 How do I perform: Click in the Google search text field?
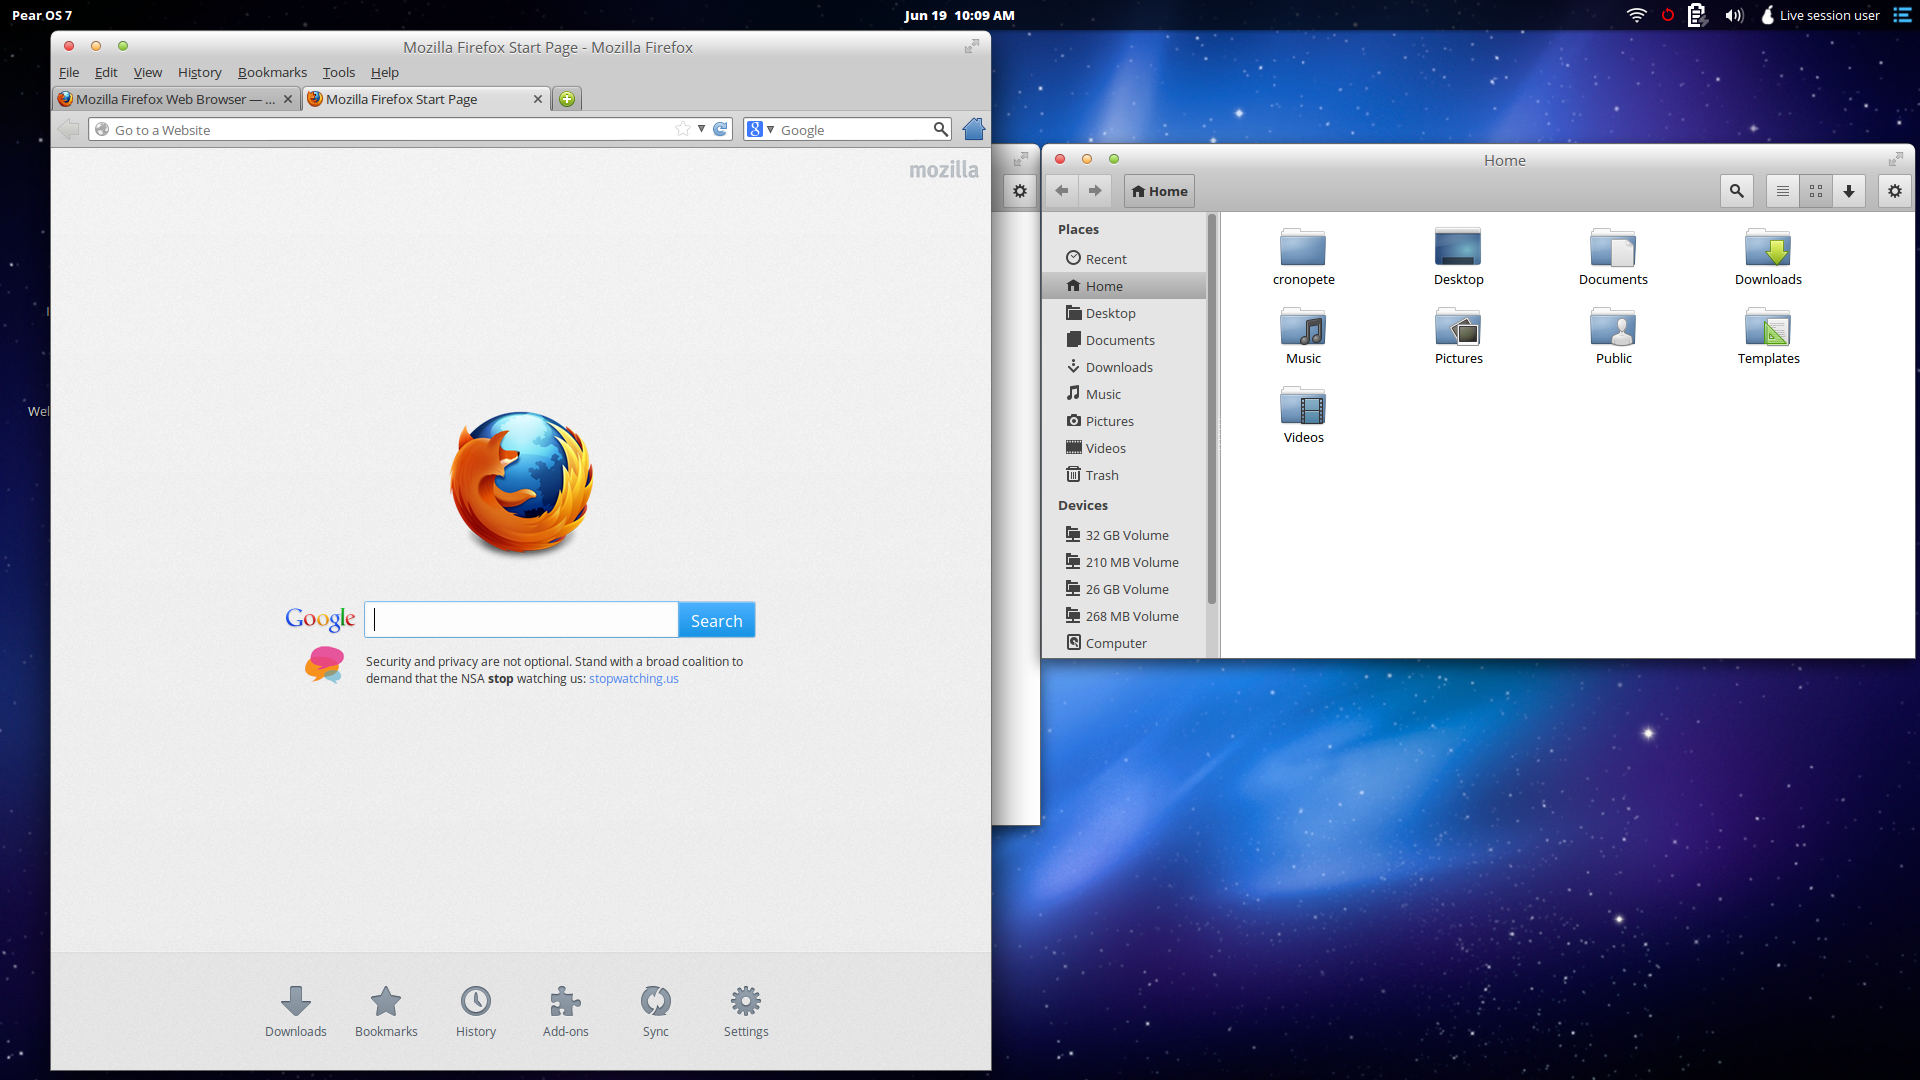tap(521, 620)
